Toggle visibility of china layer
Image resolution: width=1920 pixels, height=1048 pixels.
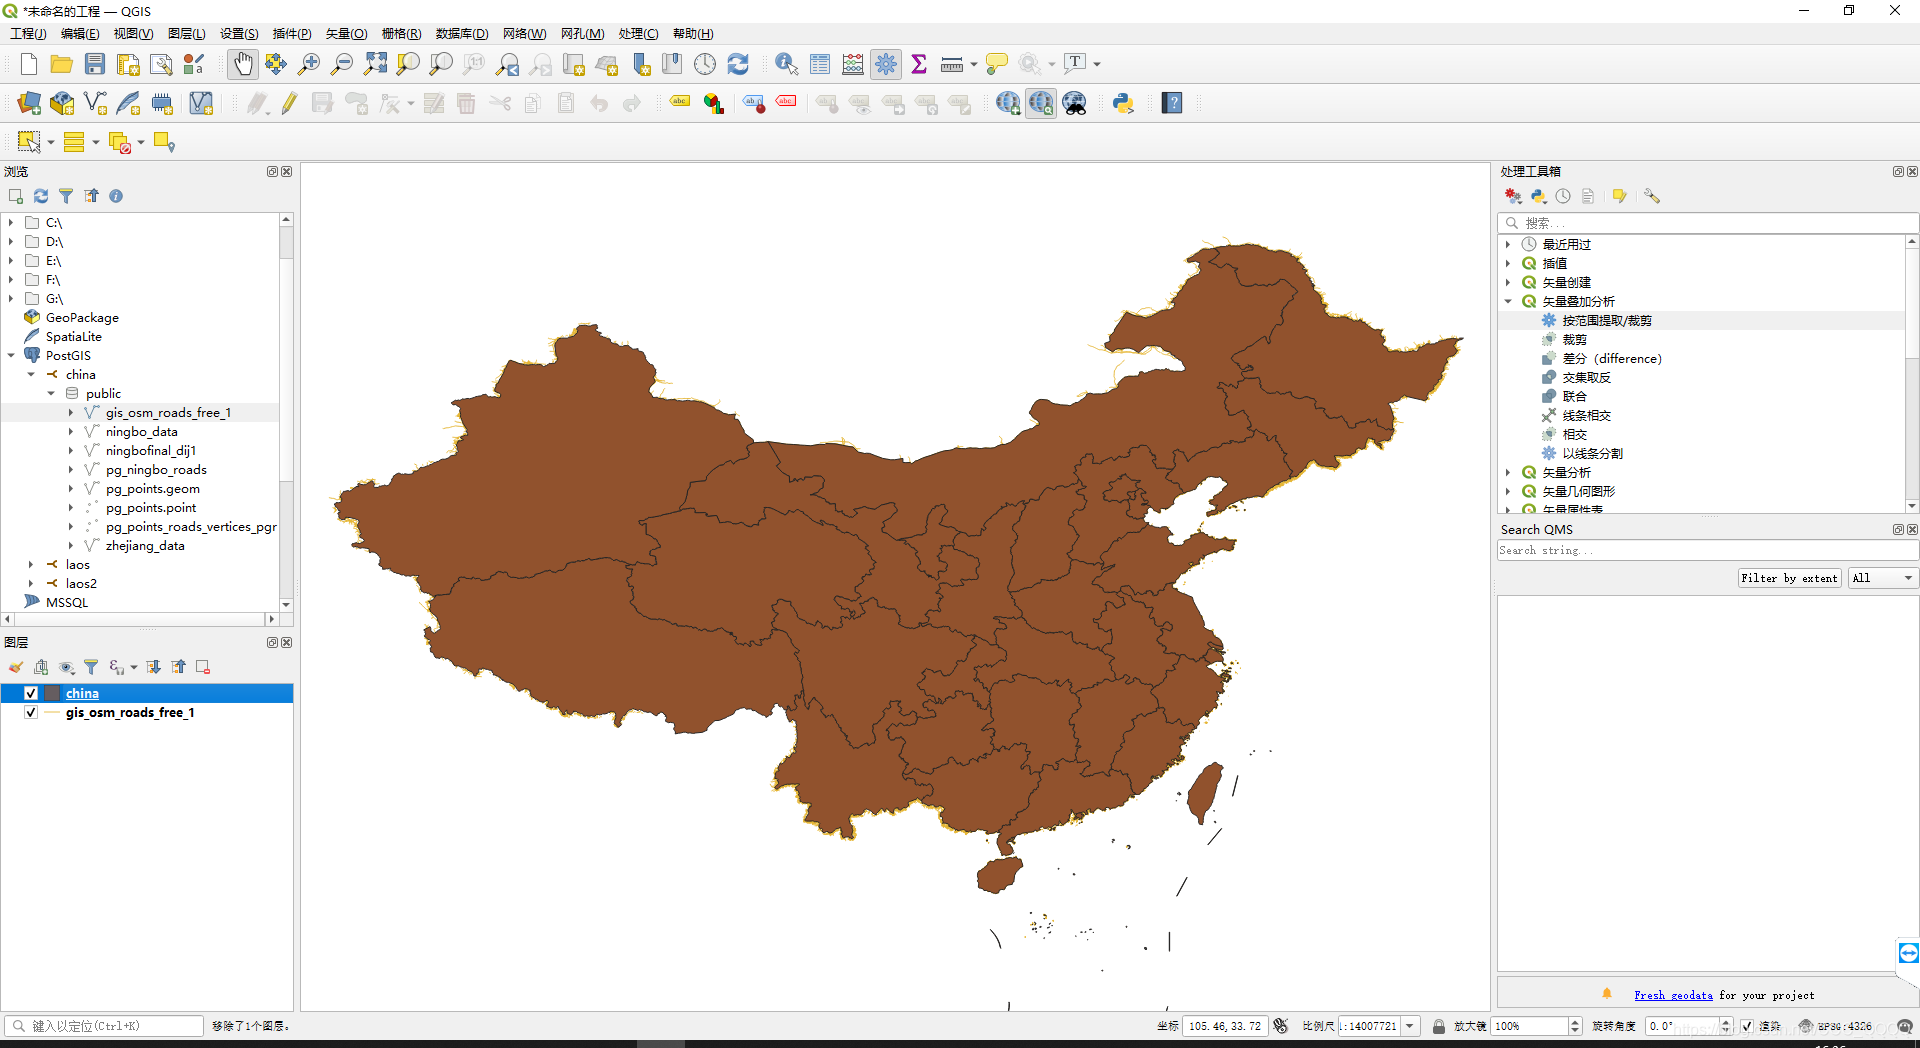[31, 693]
